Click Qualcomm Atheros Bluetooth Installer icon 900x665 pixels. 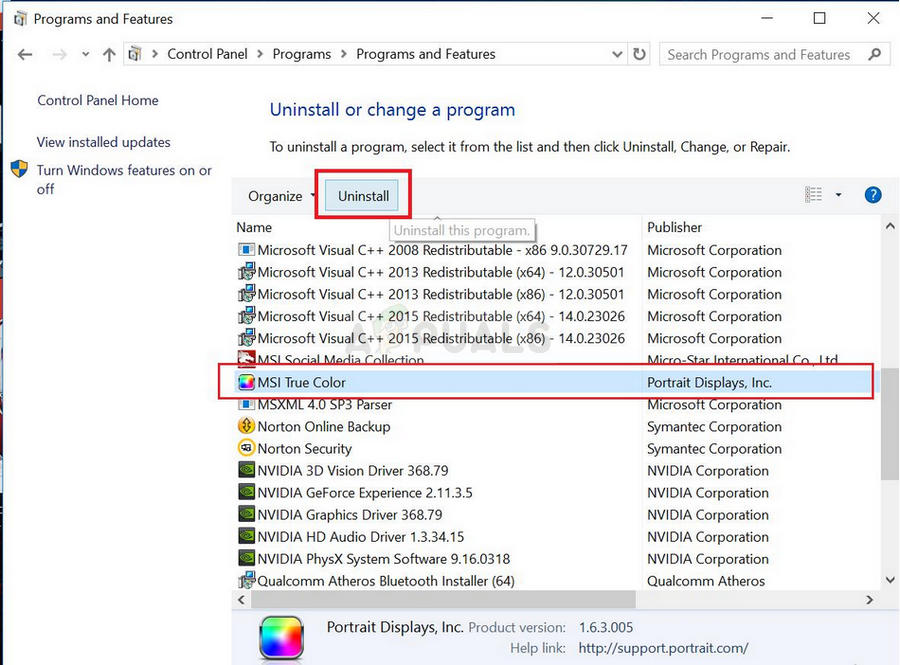(x=246, y=580)
